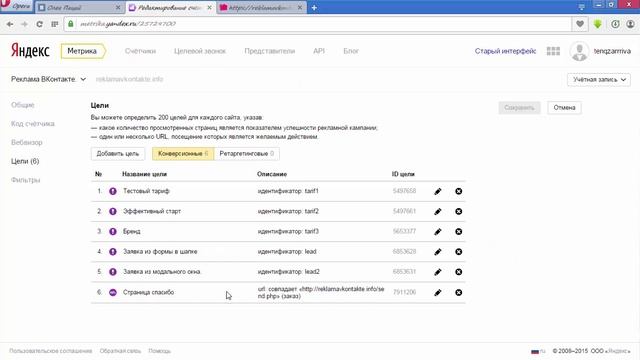This screenshot has width=640, height=360.
Task: Go to Представители in top navigation
Action: pos(269,51)
